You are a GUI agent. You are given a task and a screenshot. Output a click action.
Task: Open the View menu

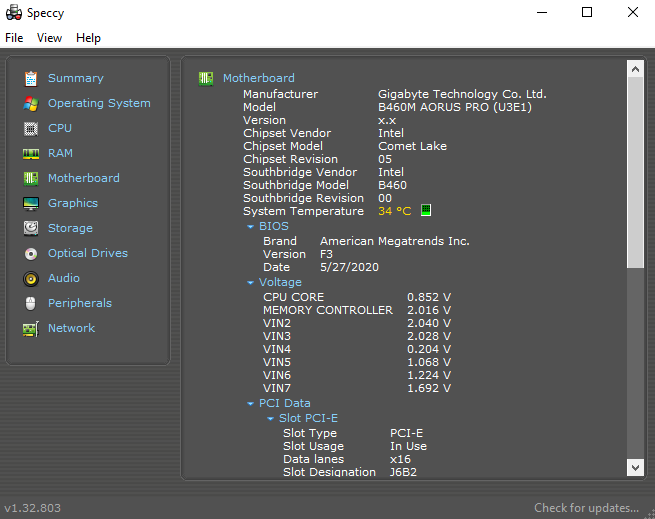49,38
